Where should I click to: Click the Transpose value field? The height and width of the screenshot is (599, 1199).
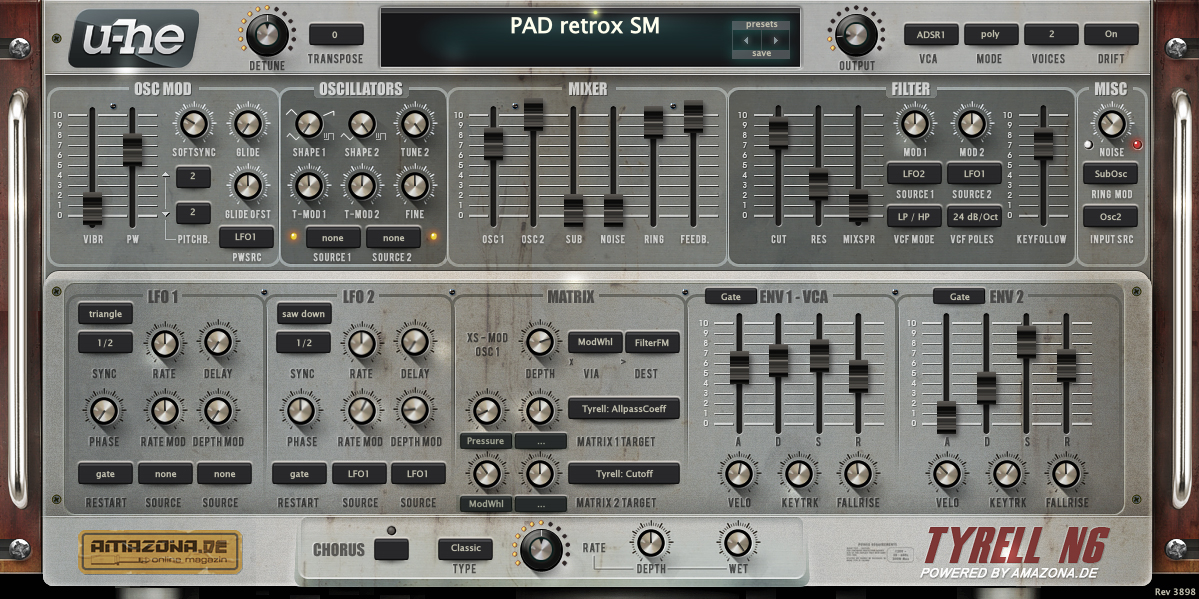click(x=336, y=34)
